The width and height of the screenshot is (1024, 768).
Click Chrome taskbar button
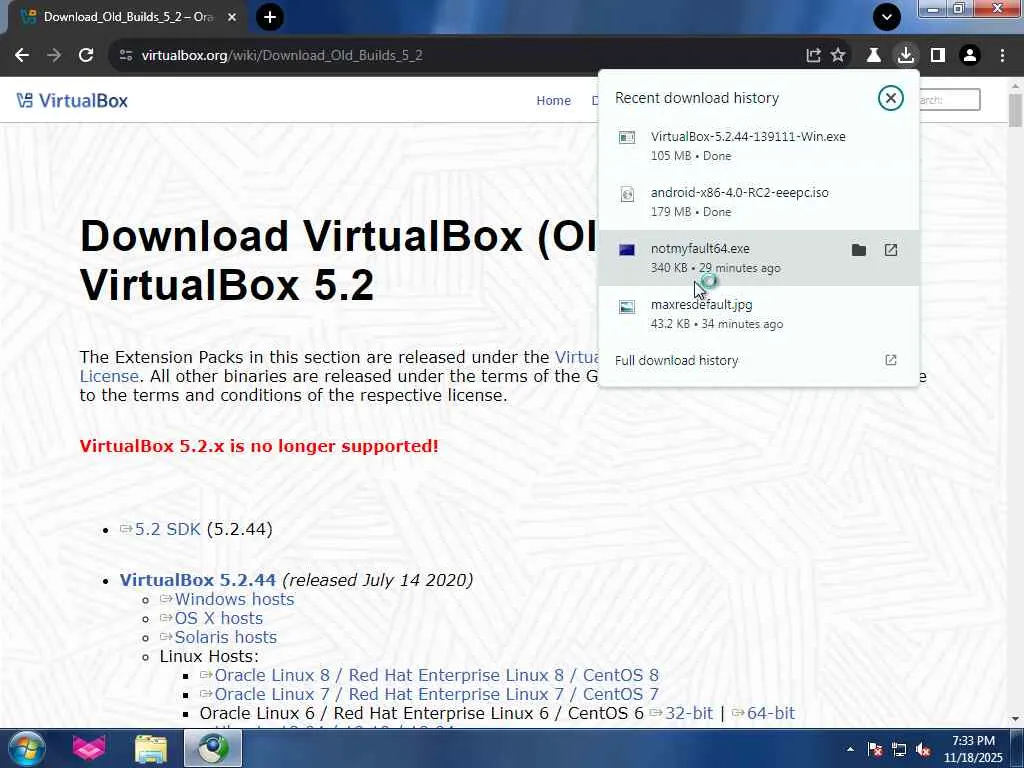(213, 748)
